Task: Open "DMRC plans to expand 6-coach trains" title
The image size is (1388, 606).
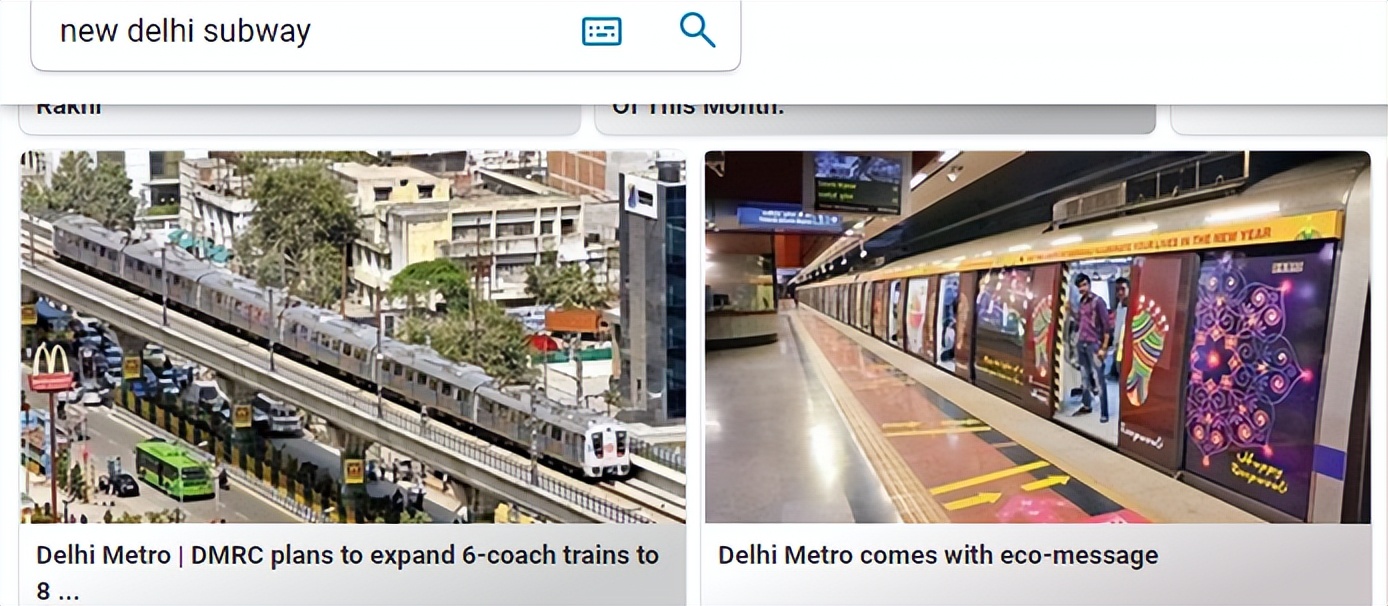Action: (x=347, y=555)
